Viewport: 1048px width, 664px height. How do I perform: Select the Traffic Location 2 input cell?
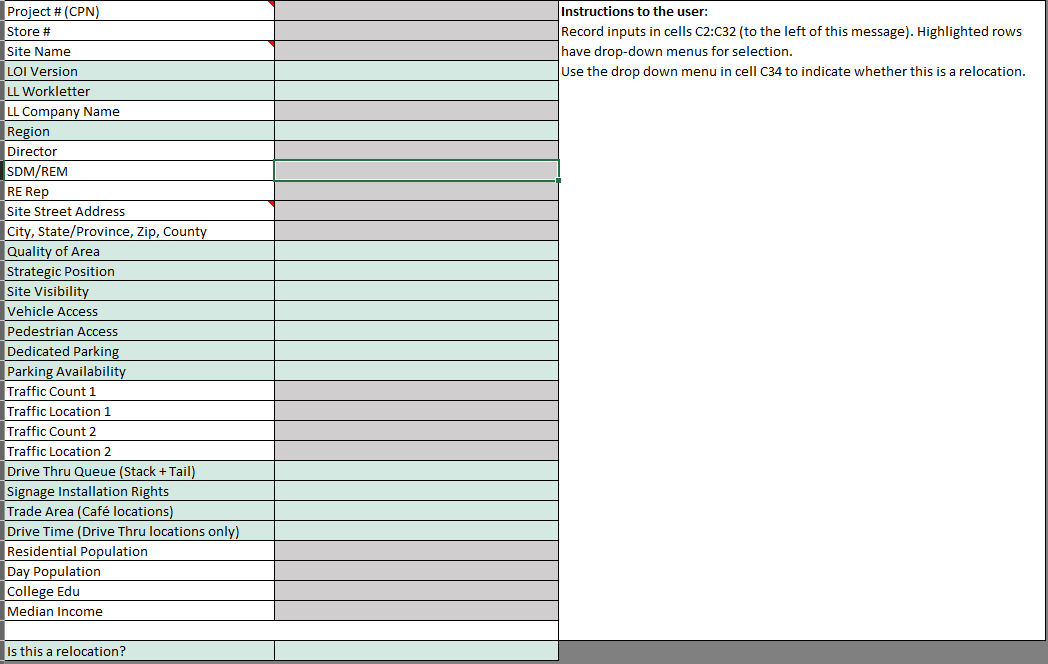coord(416,451)
